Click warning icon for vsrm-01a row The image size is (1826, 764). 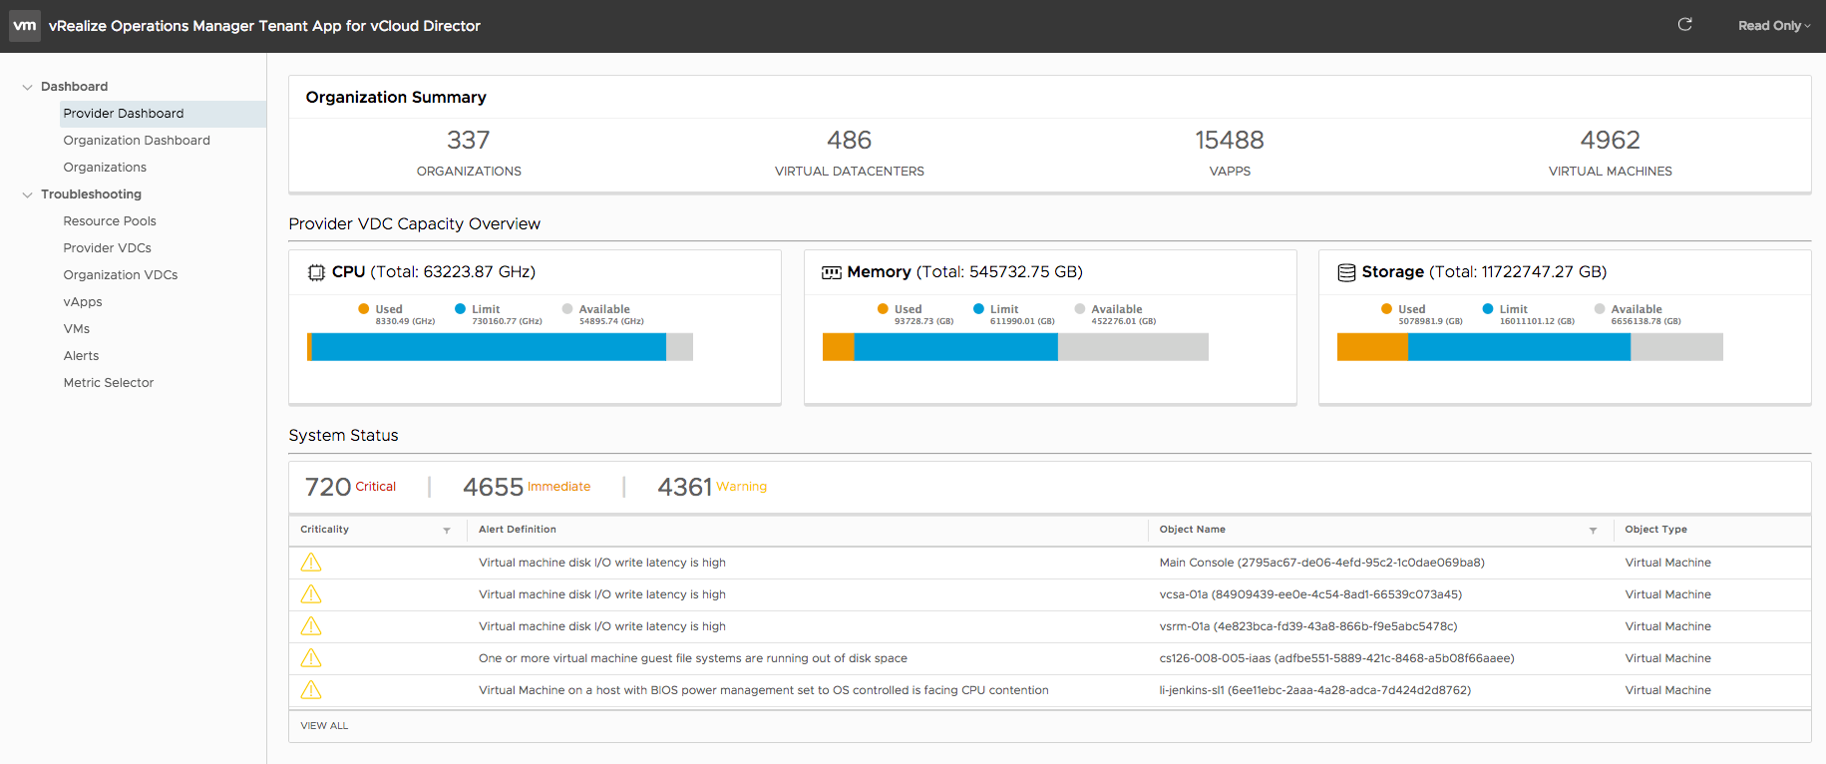click(x=312, y=627)
